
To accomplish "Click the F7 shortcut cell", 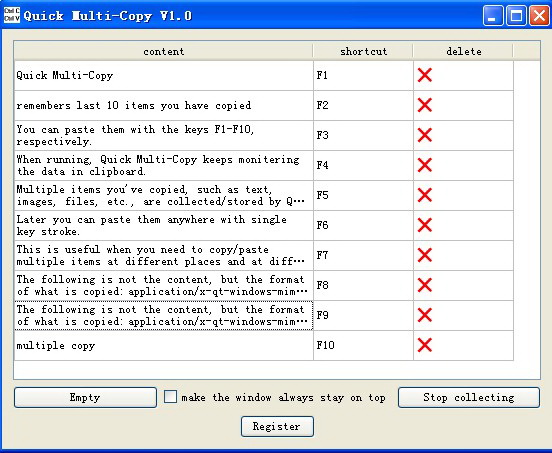I will click(x=363, y=256).
